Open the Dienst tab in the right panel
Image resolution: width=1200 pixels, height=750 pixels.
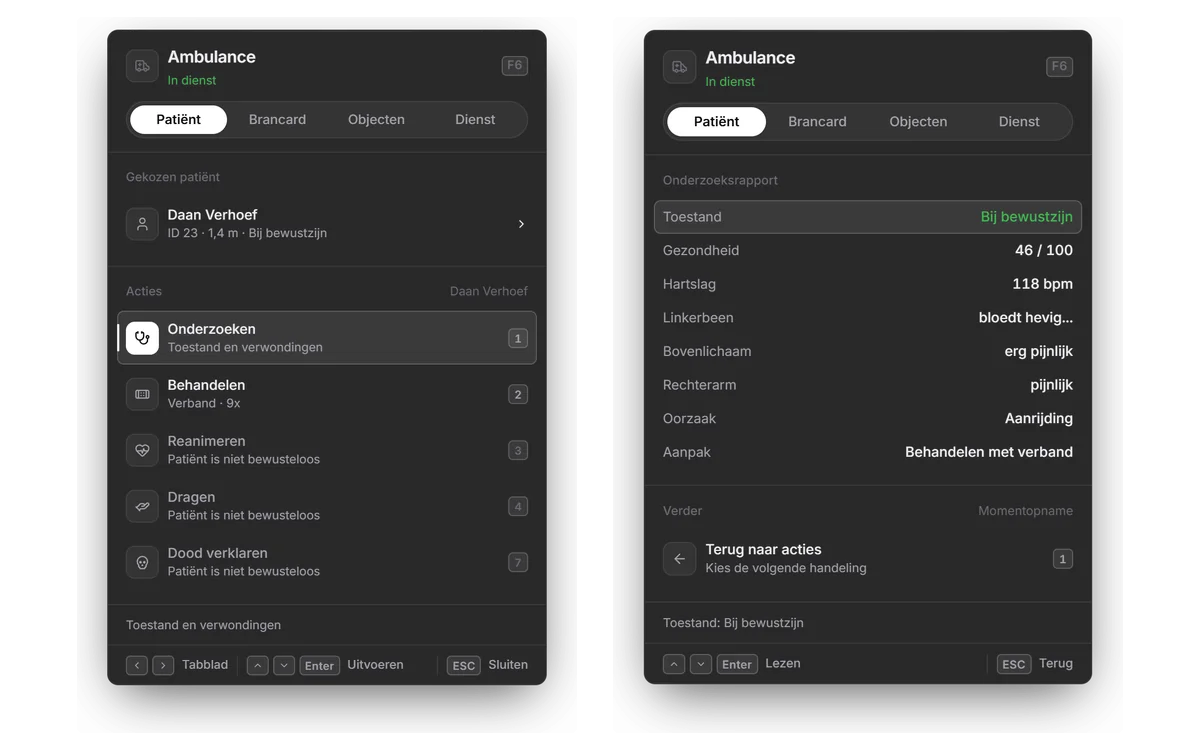[x=1019, y=121]
